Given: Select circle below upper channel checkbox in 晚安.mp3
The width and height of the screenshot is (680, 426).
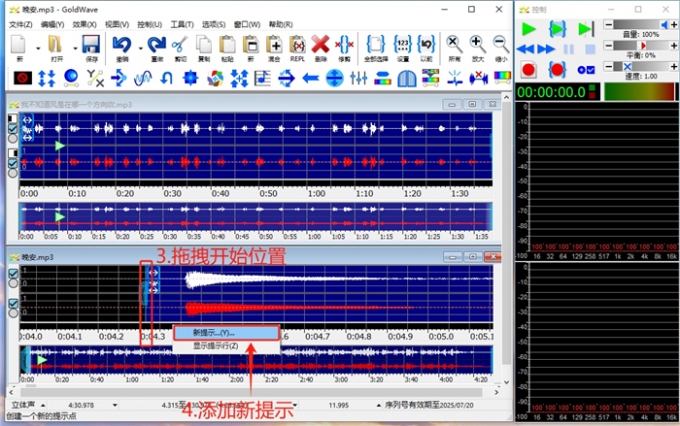Looking at the screenshot, I should [13, 283].
